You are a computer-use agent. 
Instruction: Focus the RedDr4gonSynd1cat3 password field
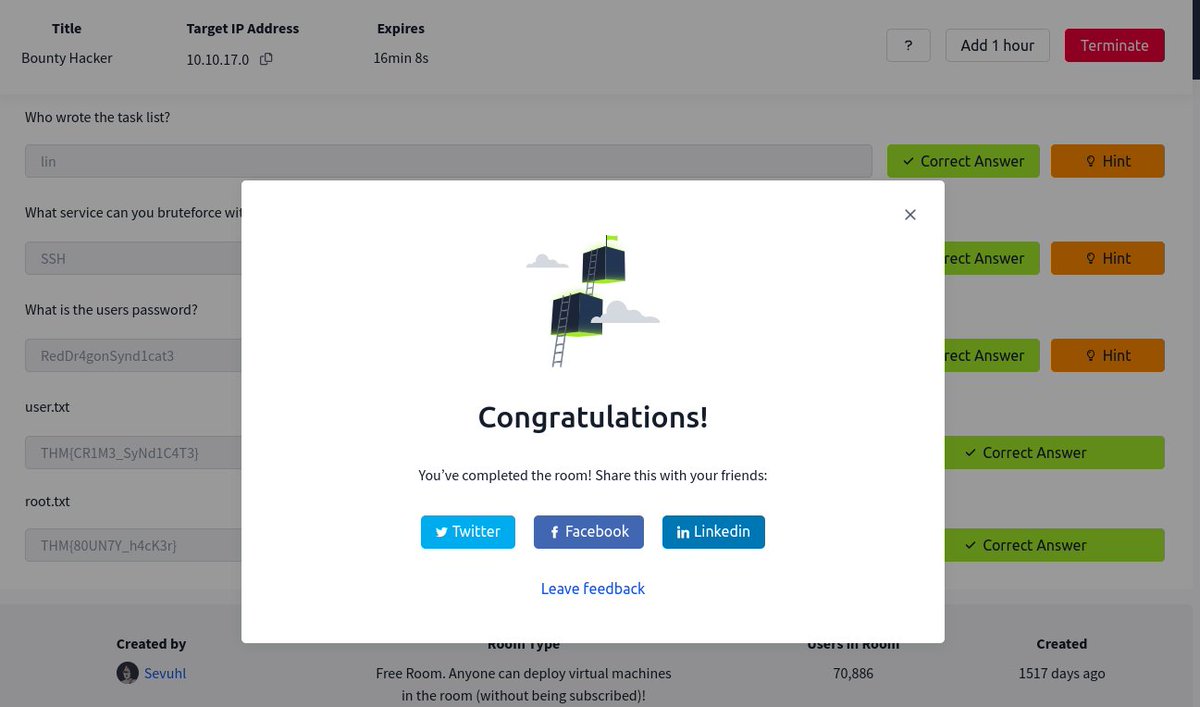coord(133,355)
